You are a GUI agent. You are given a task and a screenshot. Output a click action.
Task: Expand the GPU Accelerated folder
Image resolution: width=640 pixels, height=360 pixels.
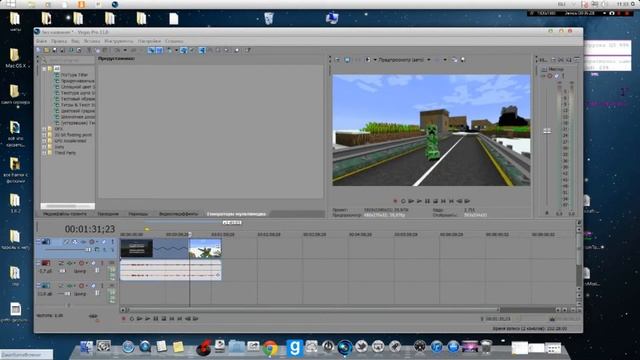[44, 141]
